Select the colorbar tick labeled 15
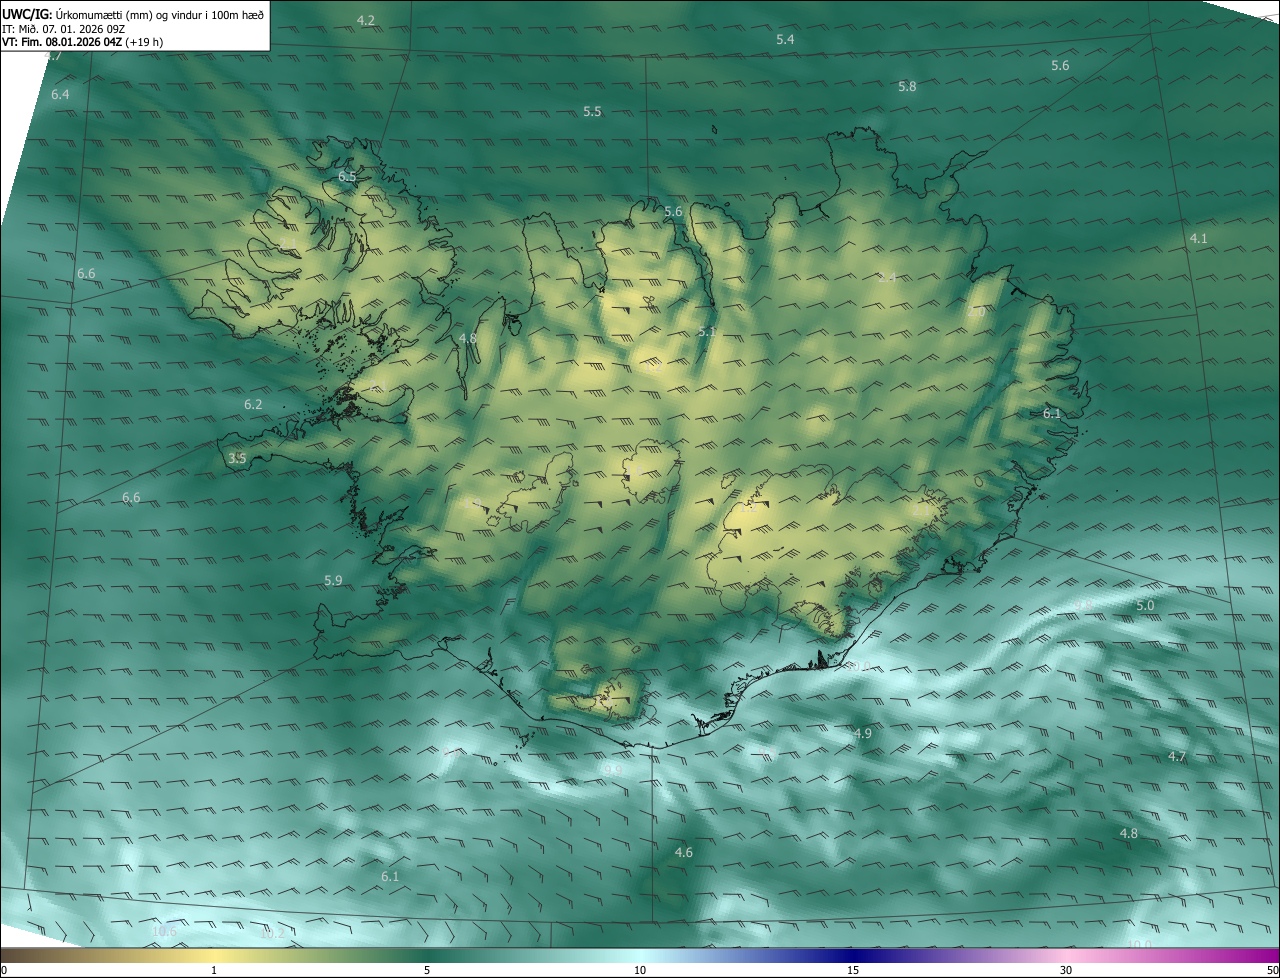This screenshot has height=978, width=1280. [853, 970]
